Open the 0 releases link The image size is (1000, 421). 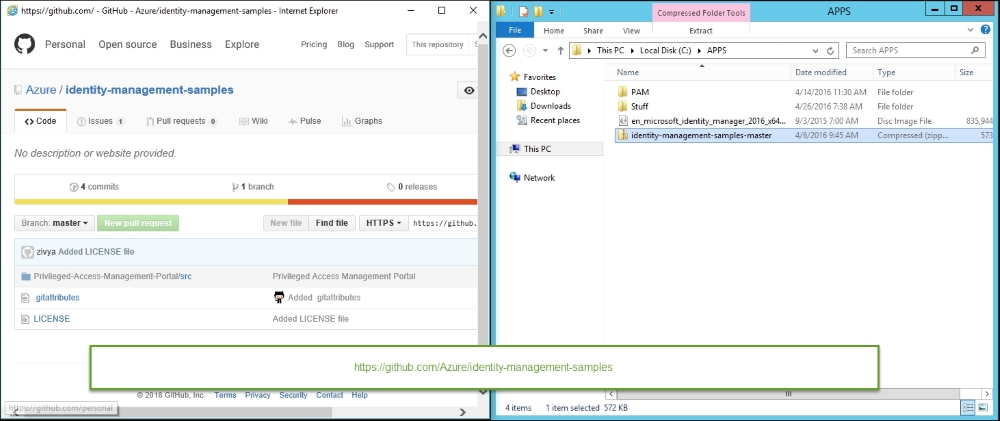click(x=412, y=187)
